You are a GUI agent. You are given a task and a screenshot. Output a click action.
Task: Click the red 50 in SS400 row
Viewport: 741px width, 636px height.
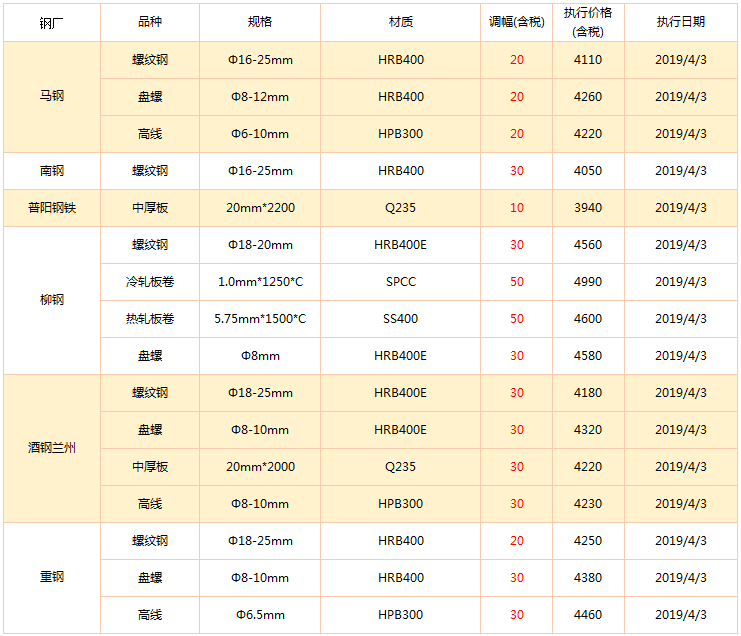coord(517,319)
